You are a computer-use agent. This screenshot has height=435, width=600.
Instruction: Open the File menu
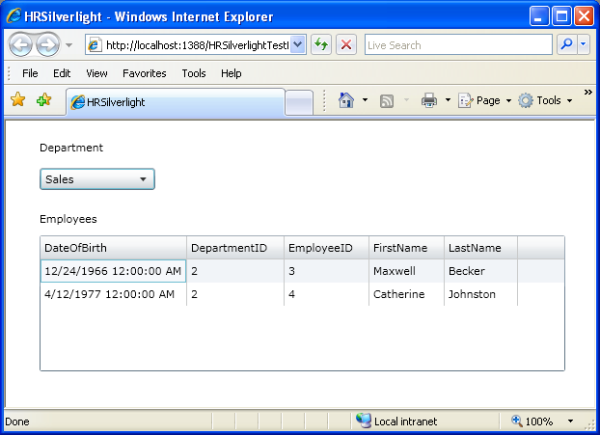30,73
